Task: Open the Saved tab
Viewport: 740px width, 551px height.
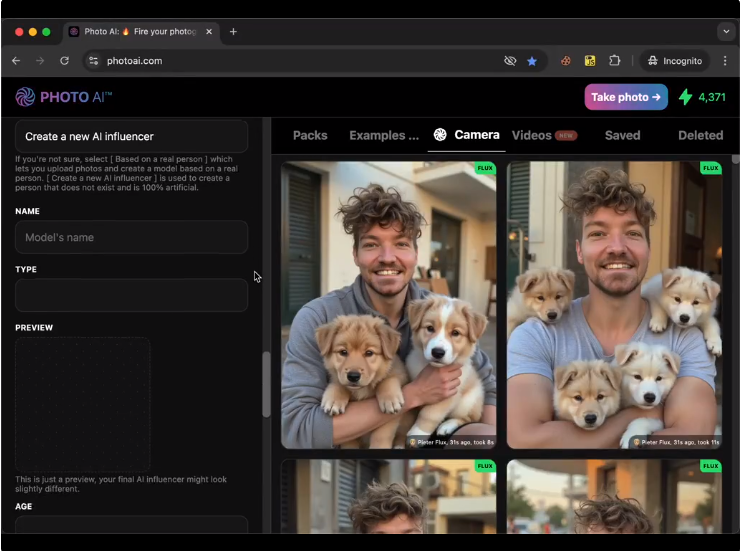Action: 622,135
